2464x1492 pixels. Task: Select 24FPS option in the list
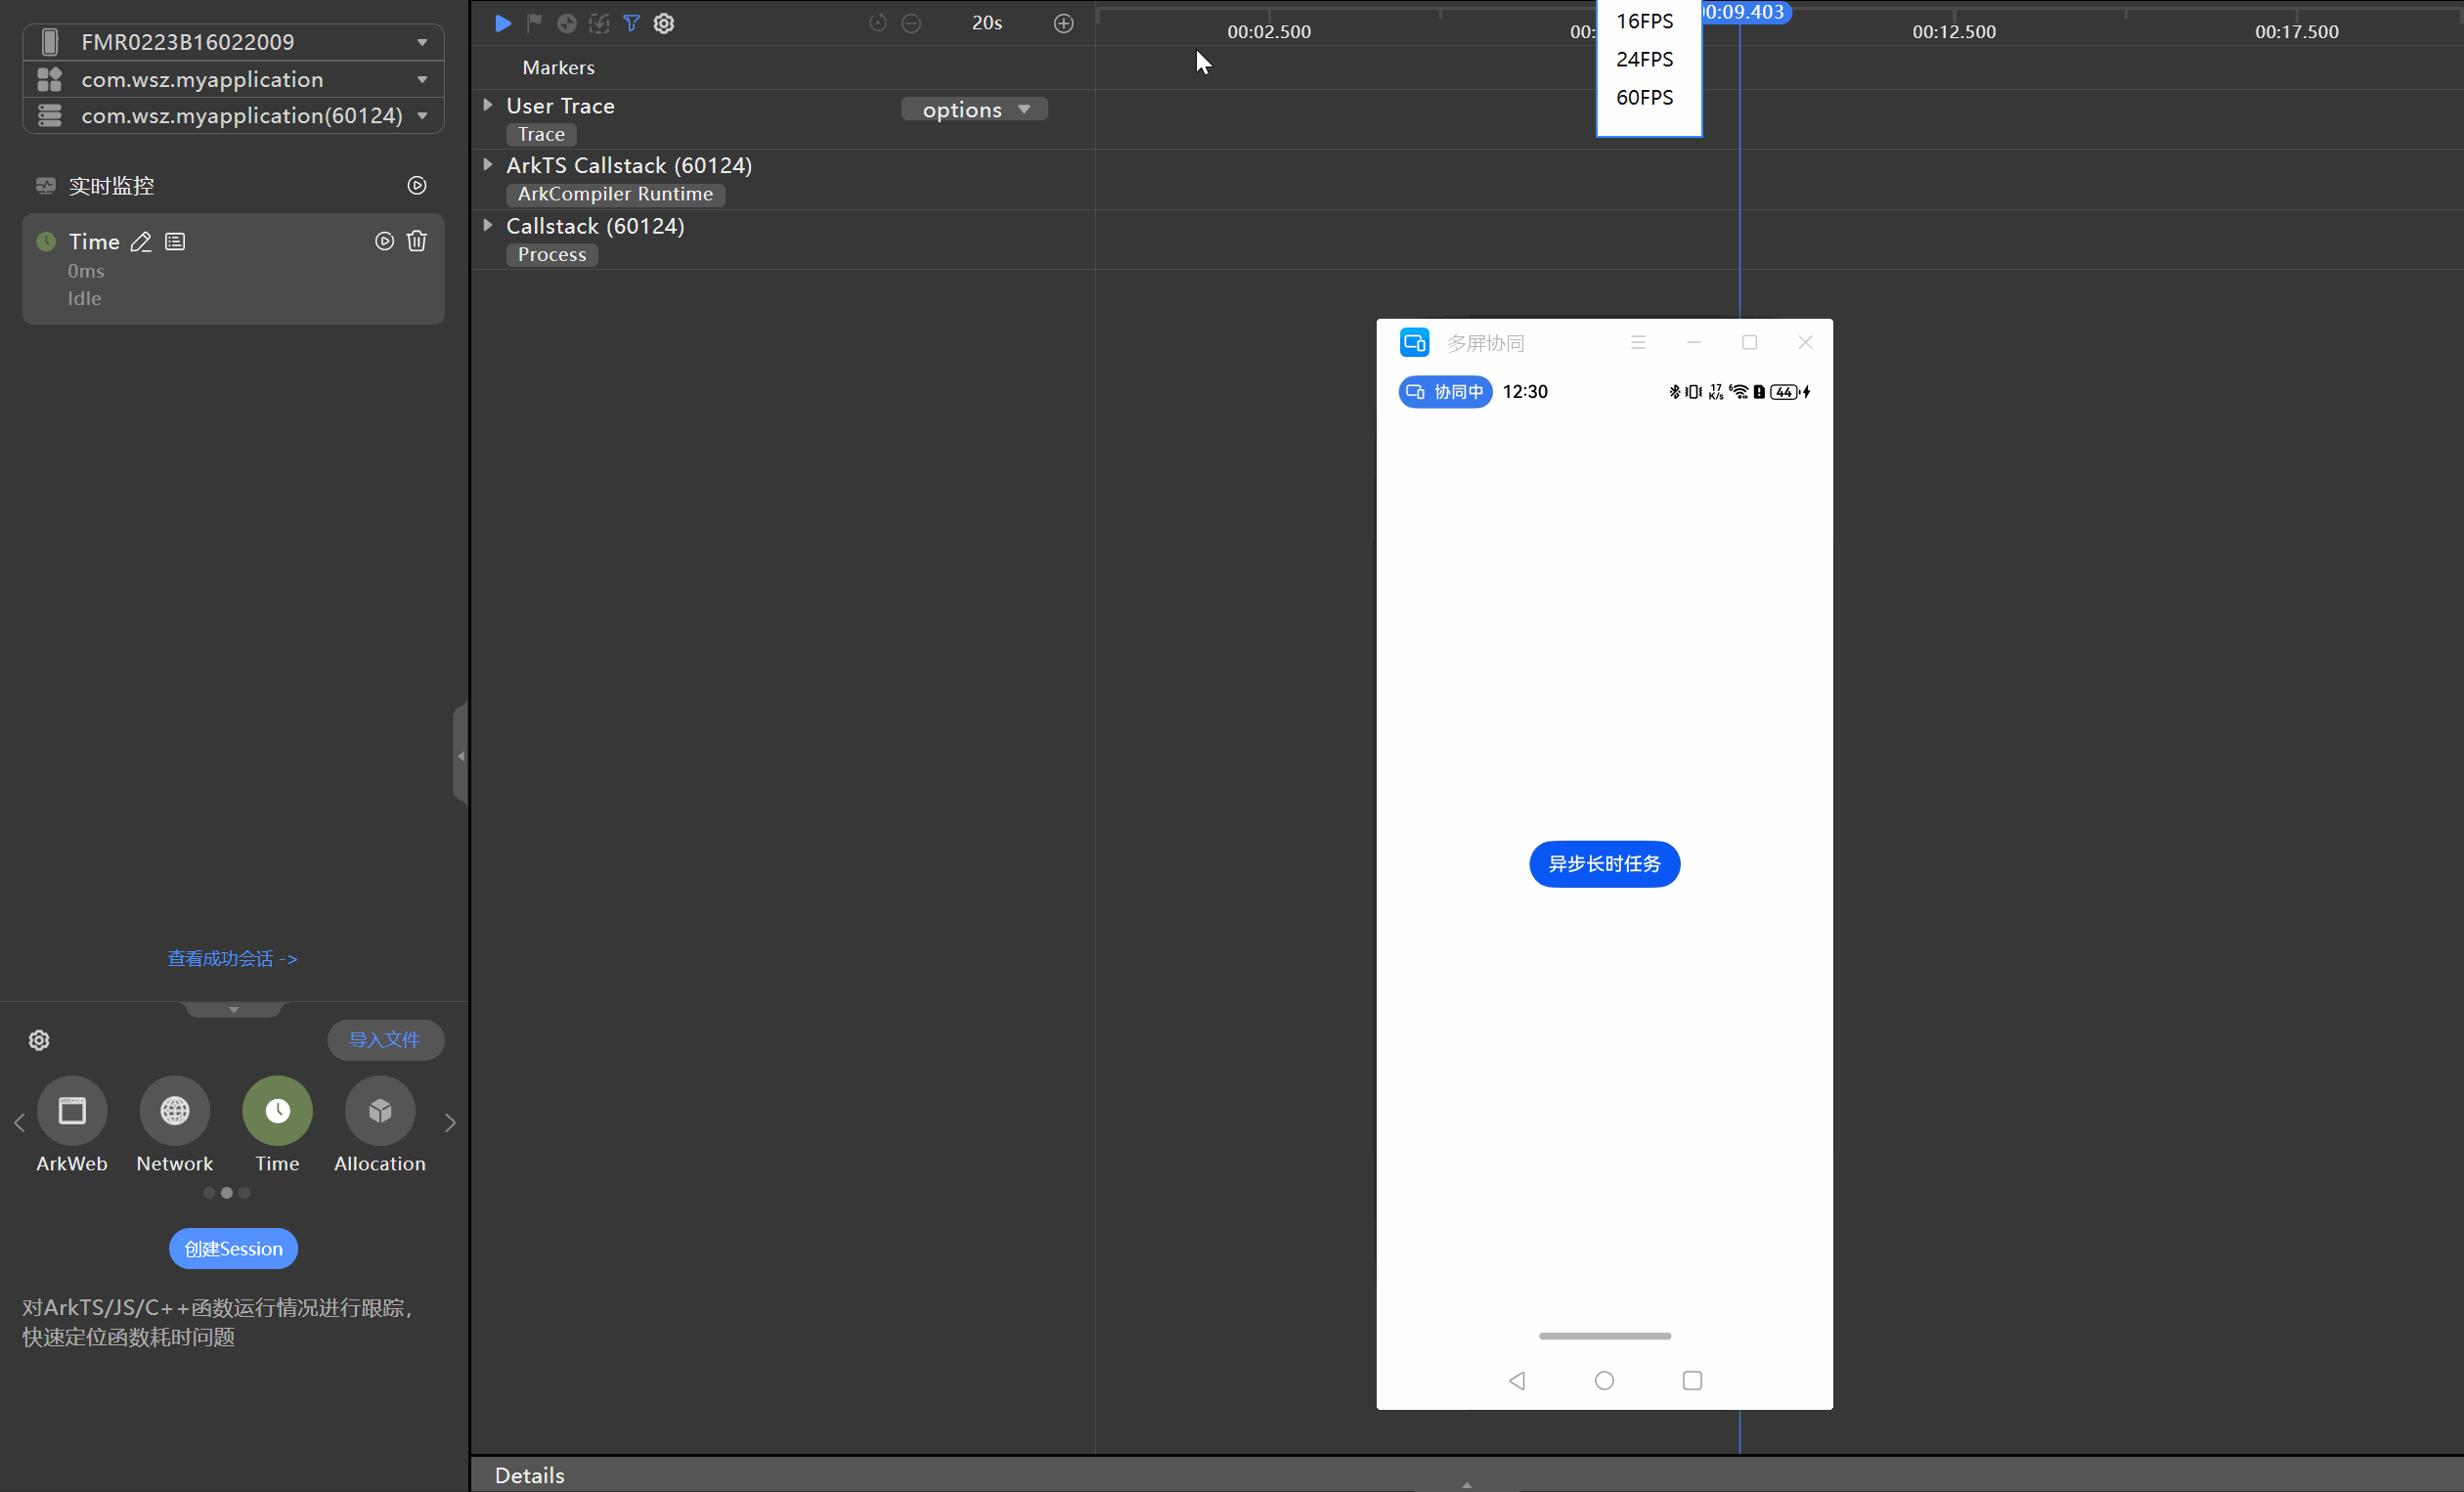click(x=1644, y=59)
